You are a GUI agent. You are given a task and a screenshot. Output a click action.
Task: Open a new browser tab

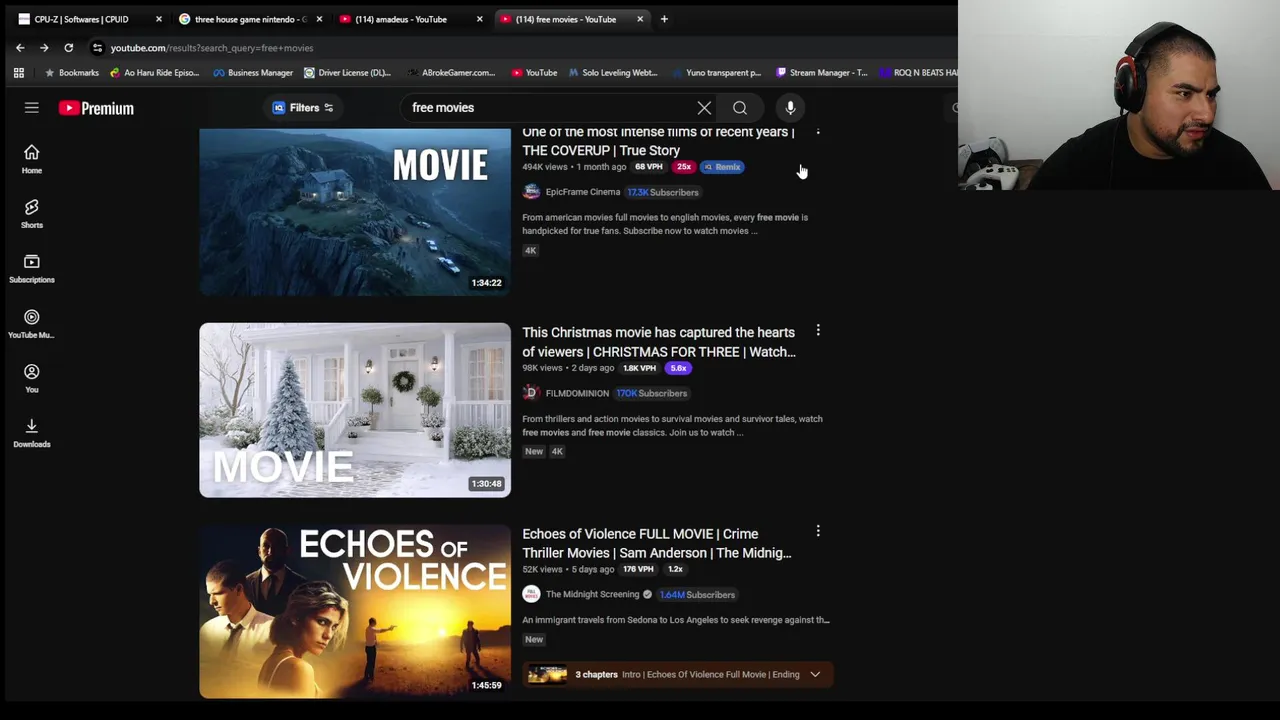(664, 19)
